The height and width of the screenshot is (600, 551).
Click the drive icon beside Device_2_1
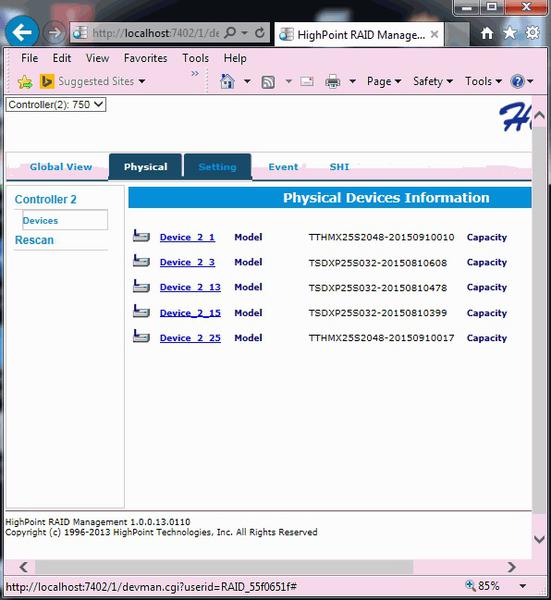[x=141, y=236]
